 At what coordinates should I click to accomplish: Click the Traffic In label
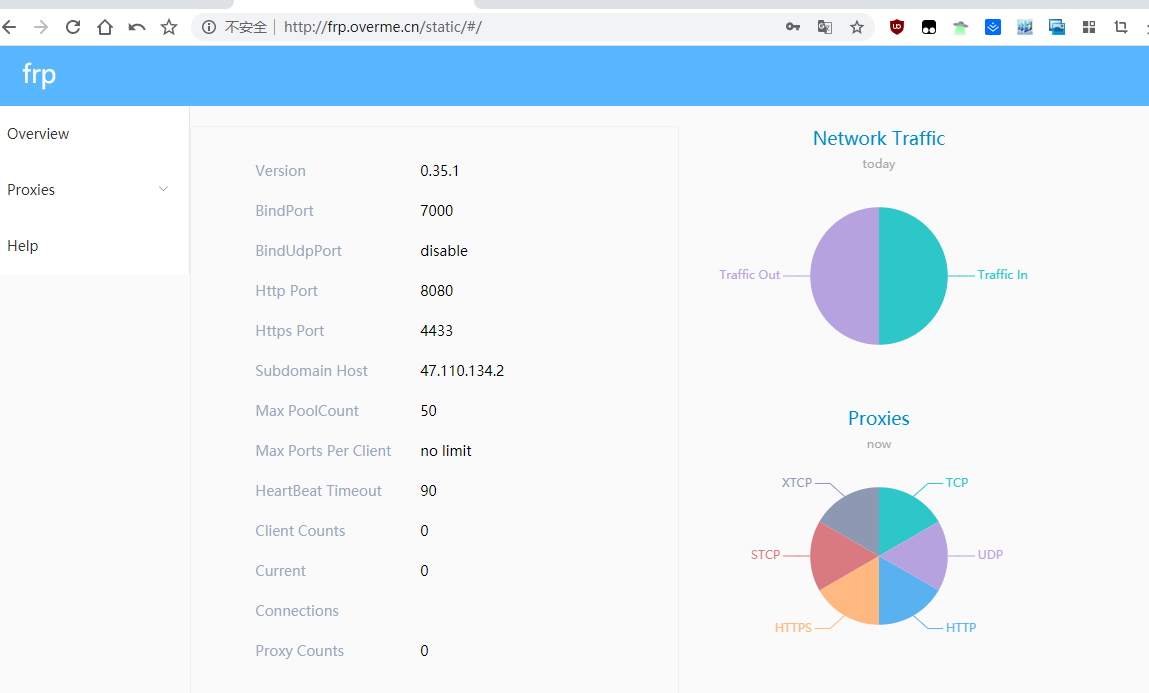pos(1002,275)
